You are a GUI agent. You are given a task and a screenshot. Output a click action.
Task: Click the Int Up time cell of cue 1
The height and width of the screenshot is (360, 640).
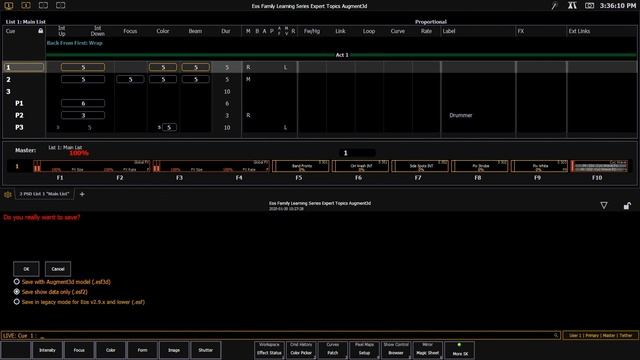(x=83, y=67)
